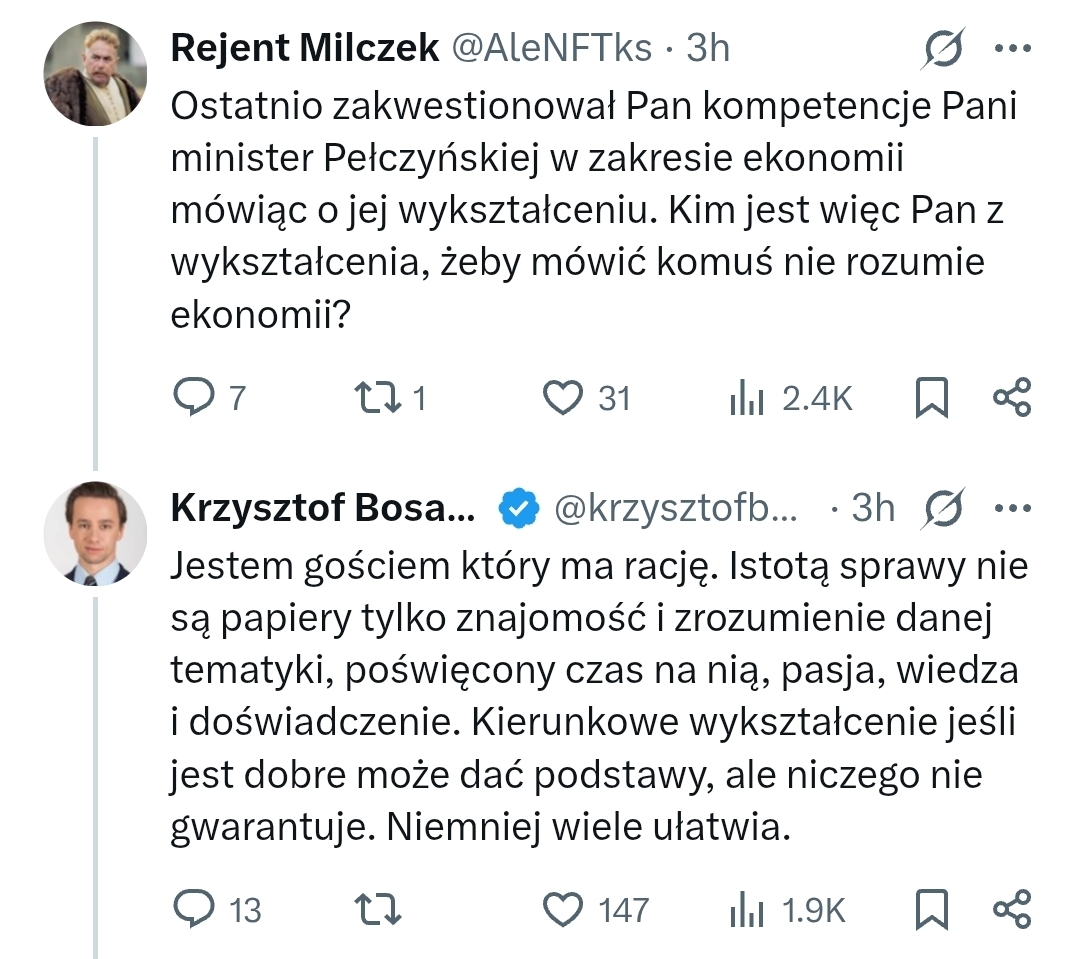
Task: Bookmark Rejent Milczek's tweet
Action: point(931,398)
